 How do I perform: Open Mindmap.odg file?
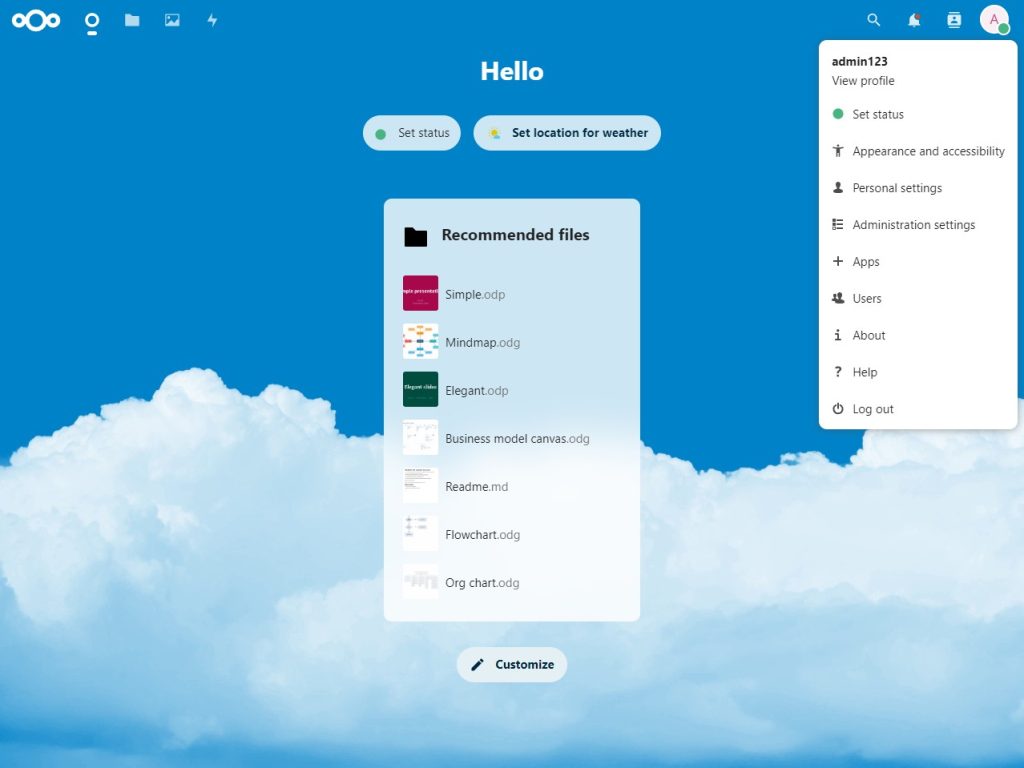511,342
